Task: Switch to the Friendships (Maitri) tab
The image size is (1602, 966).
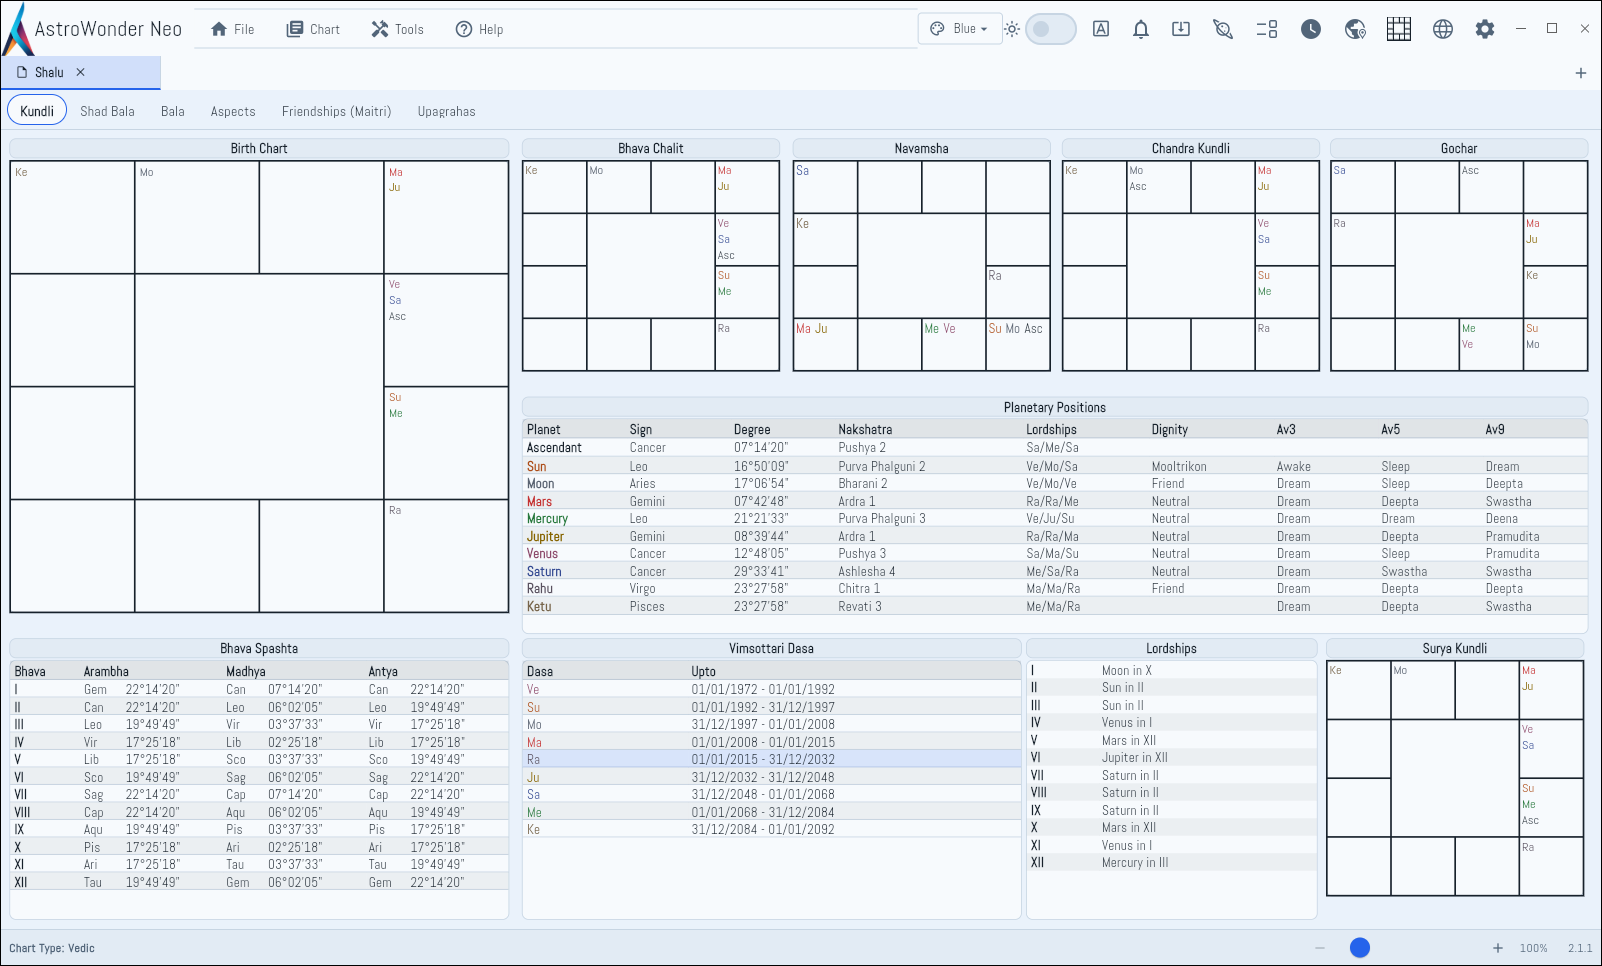Action: tap(336, 111)
